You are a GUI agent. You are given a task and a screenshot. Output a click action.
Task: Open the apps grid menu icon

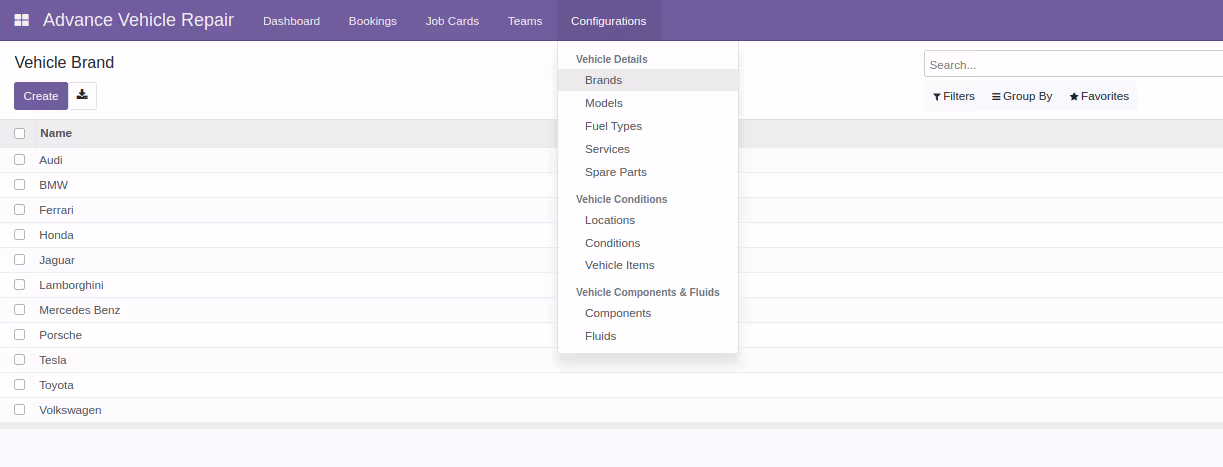tap(21, 20)
